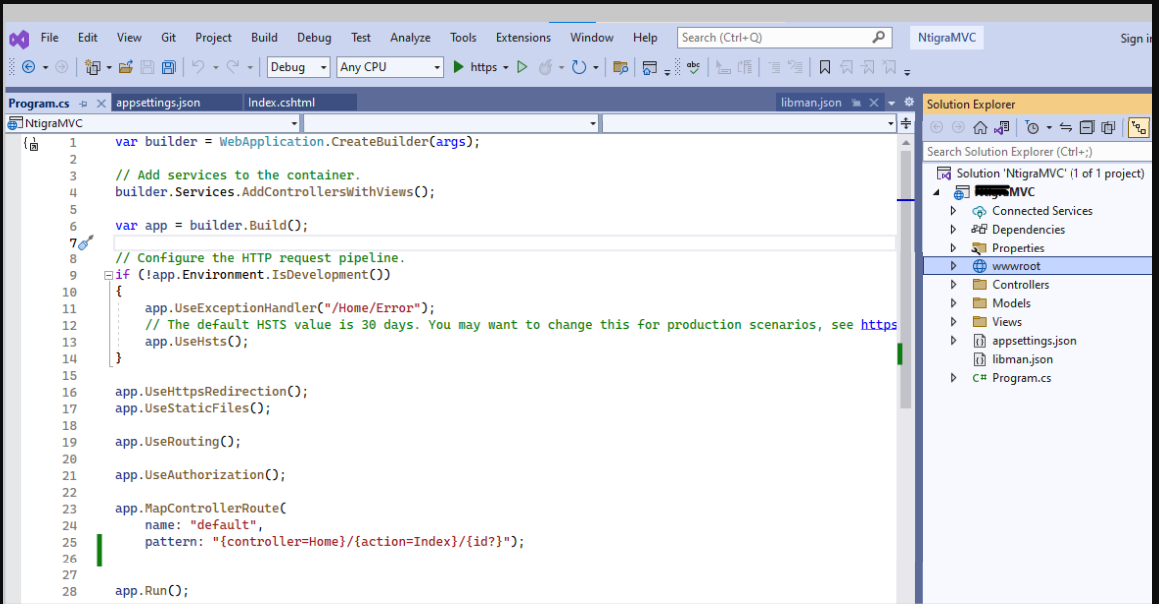
Task: Click the Solution Explorer Home icon
Action: point(980,128)
